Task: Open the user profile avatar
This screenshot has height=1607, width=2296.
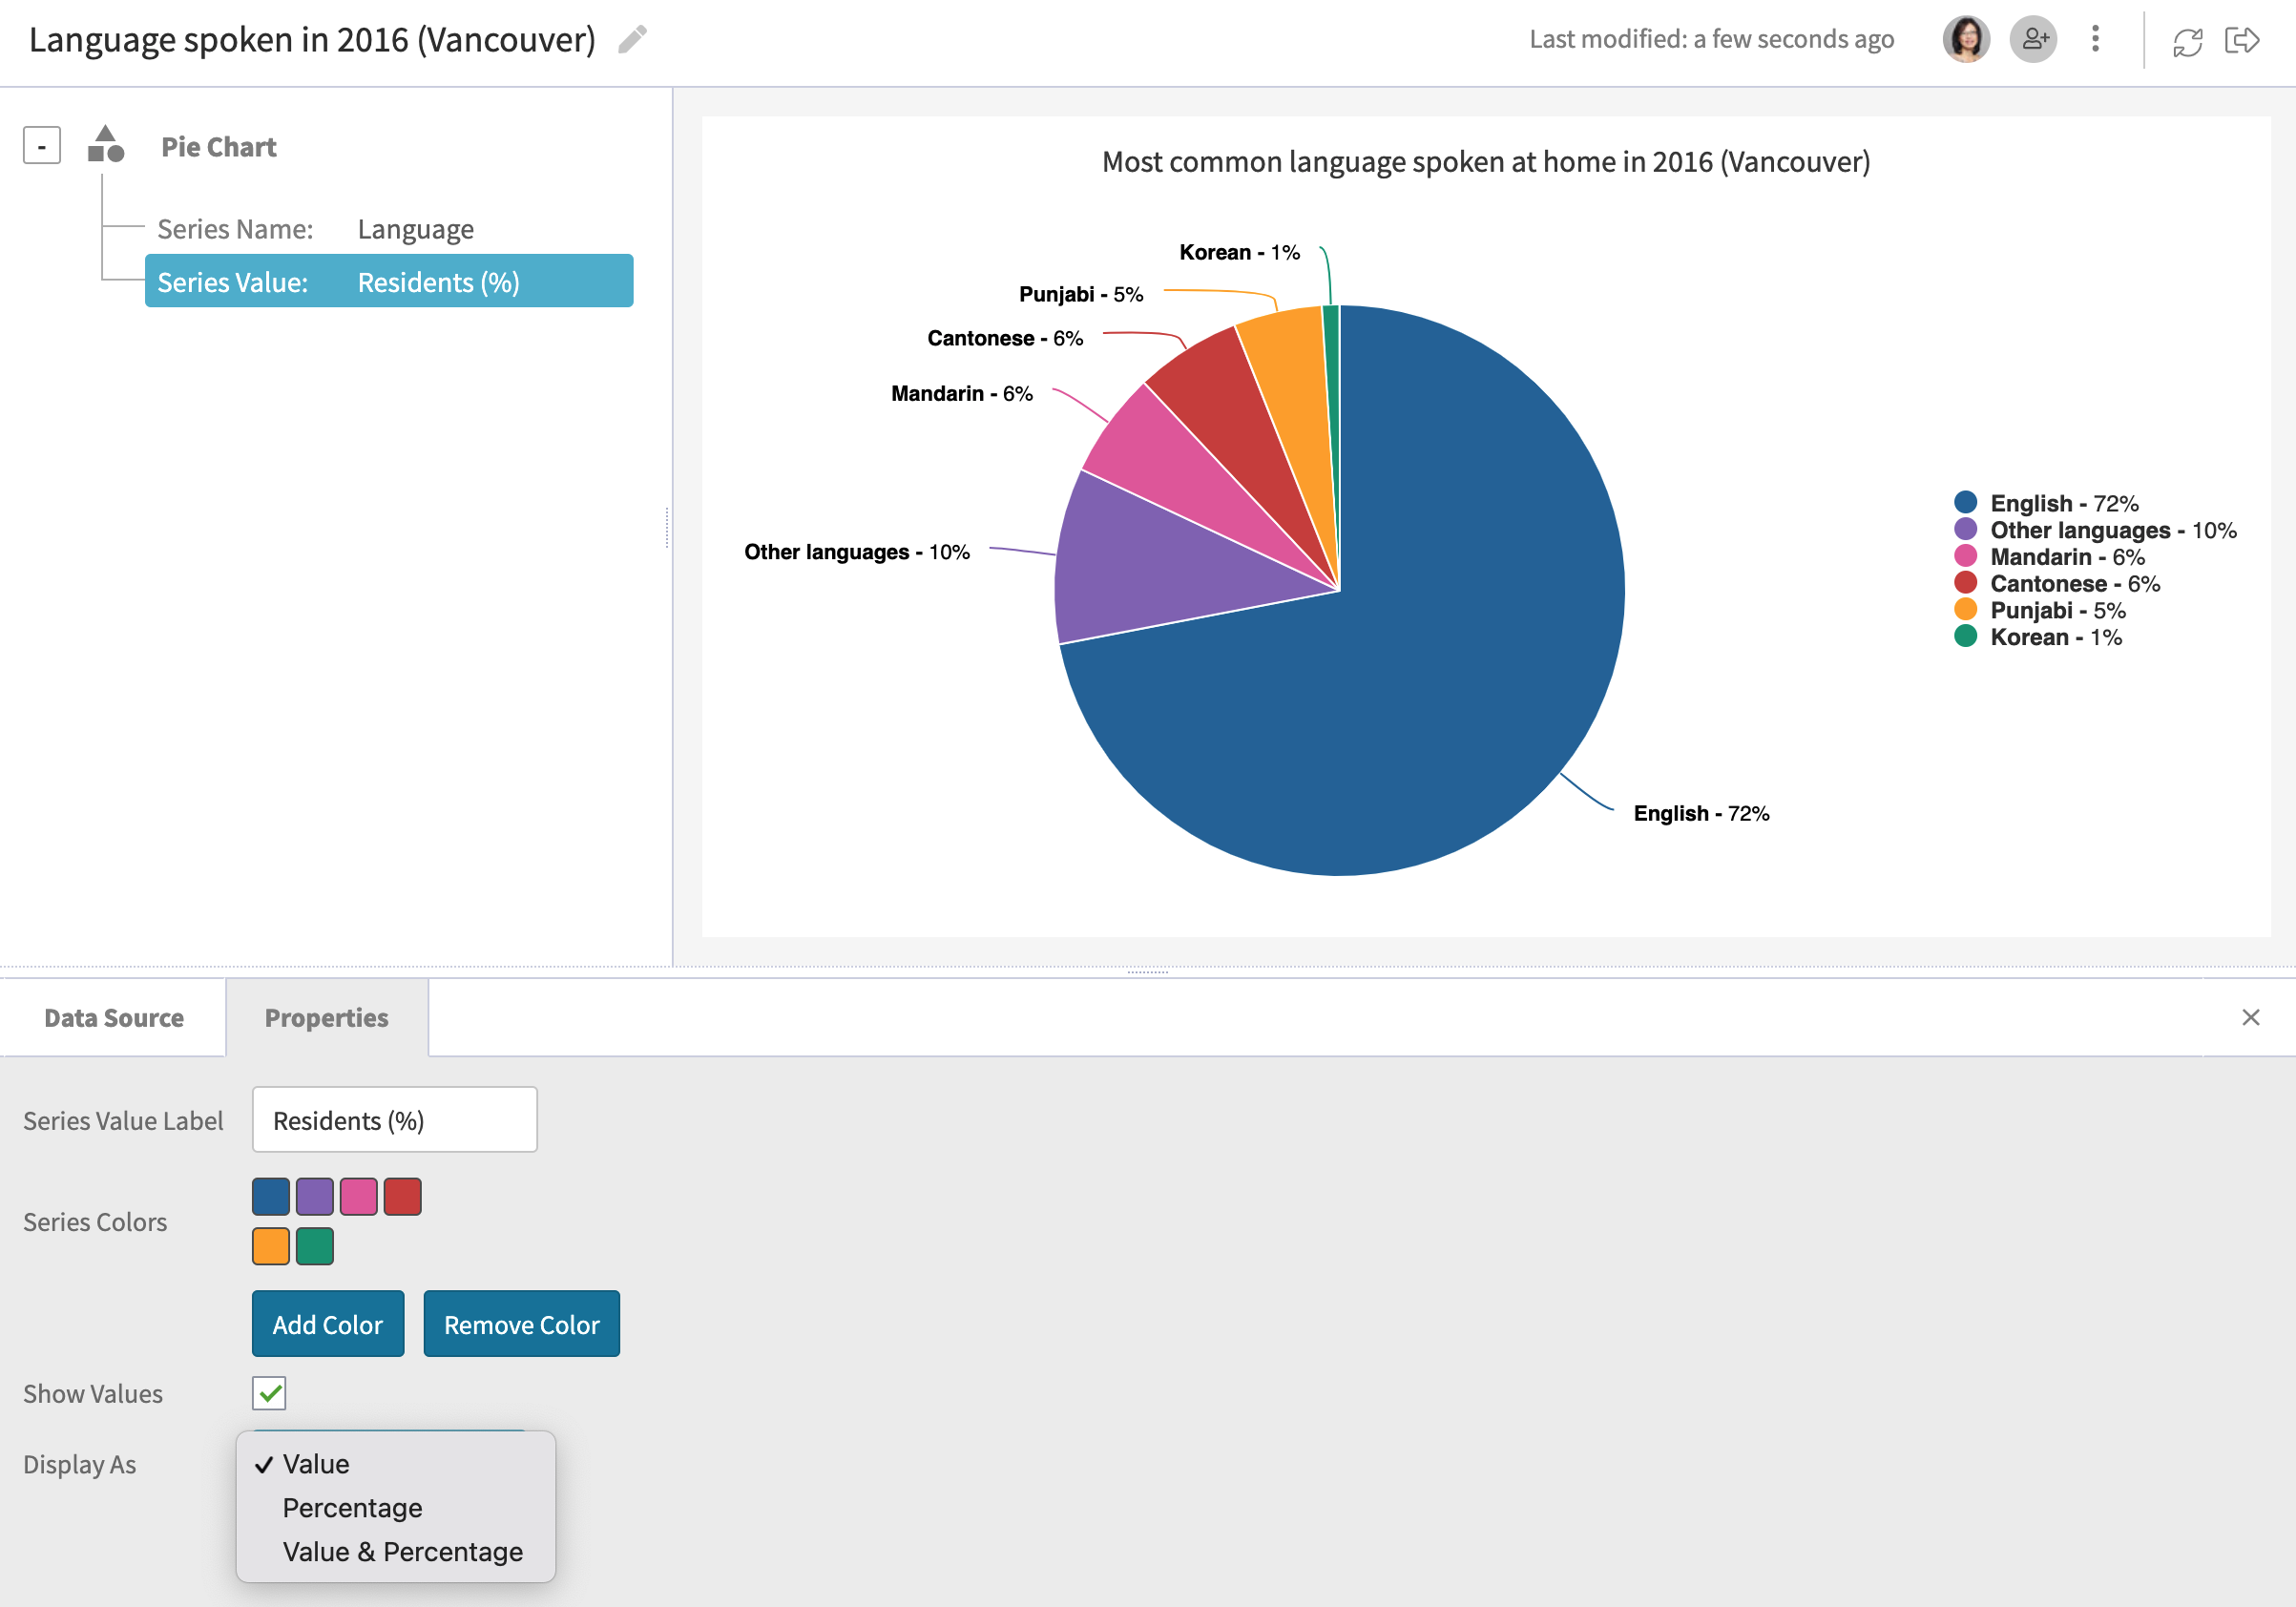Action: (x=1966, y=39)
